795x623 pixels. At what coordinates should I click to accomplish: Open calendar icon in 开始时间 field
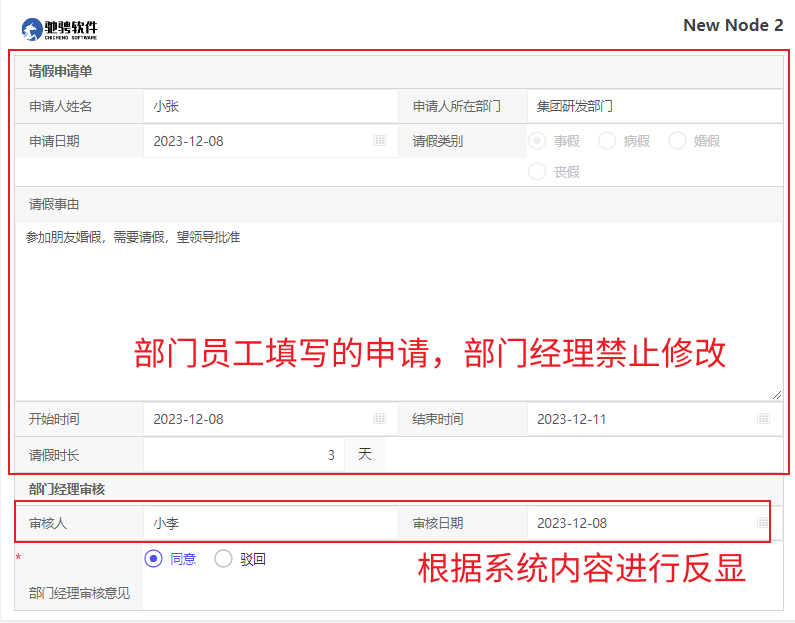380,419
